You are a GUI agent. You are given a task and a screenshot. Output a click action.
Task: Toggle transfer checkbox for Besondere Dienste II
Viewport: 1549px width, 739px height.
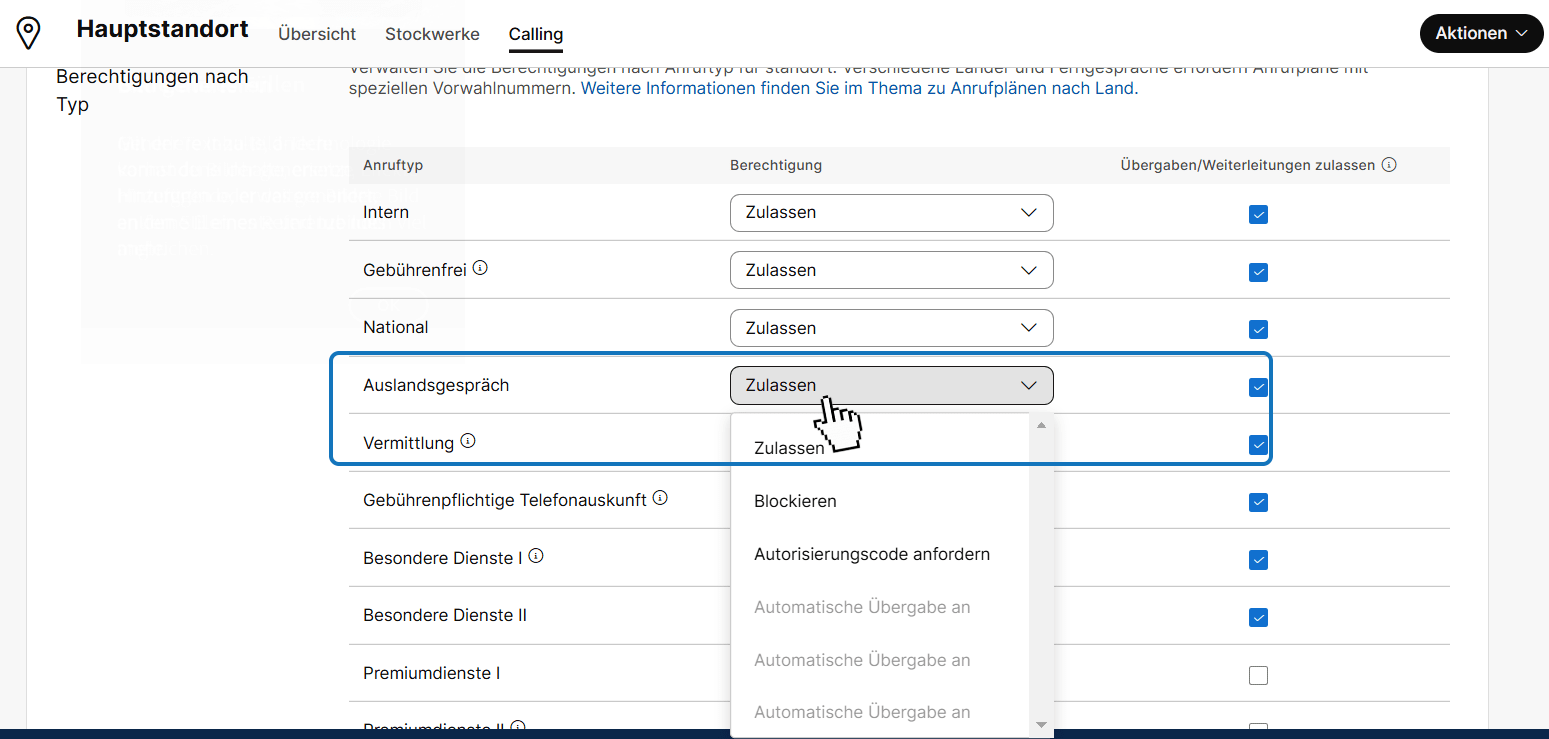coord(1258,618)
